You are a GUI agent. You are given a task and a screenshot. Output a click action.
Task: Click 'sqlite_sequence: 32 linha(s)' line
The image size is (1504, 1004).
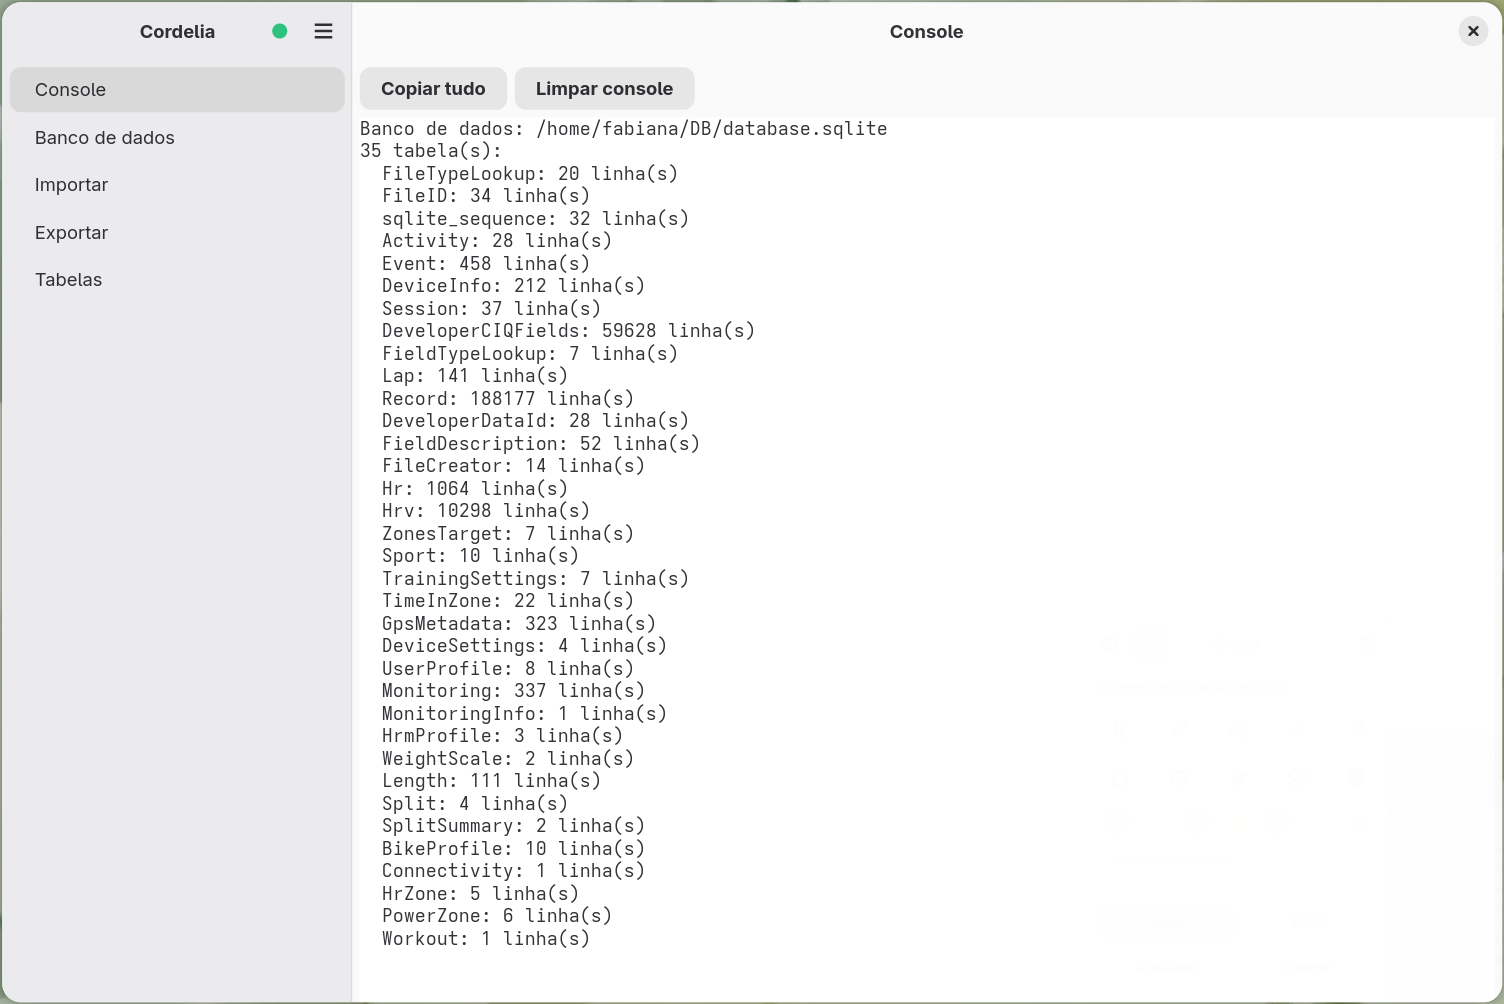[x=535, y=219]
